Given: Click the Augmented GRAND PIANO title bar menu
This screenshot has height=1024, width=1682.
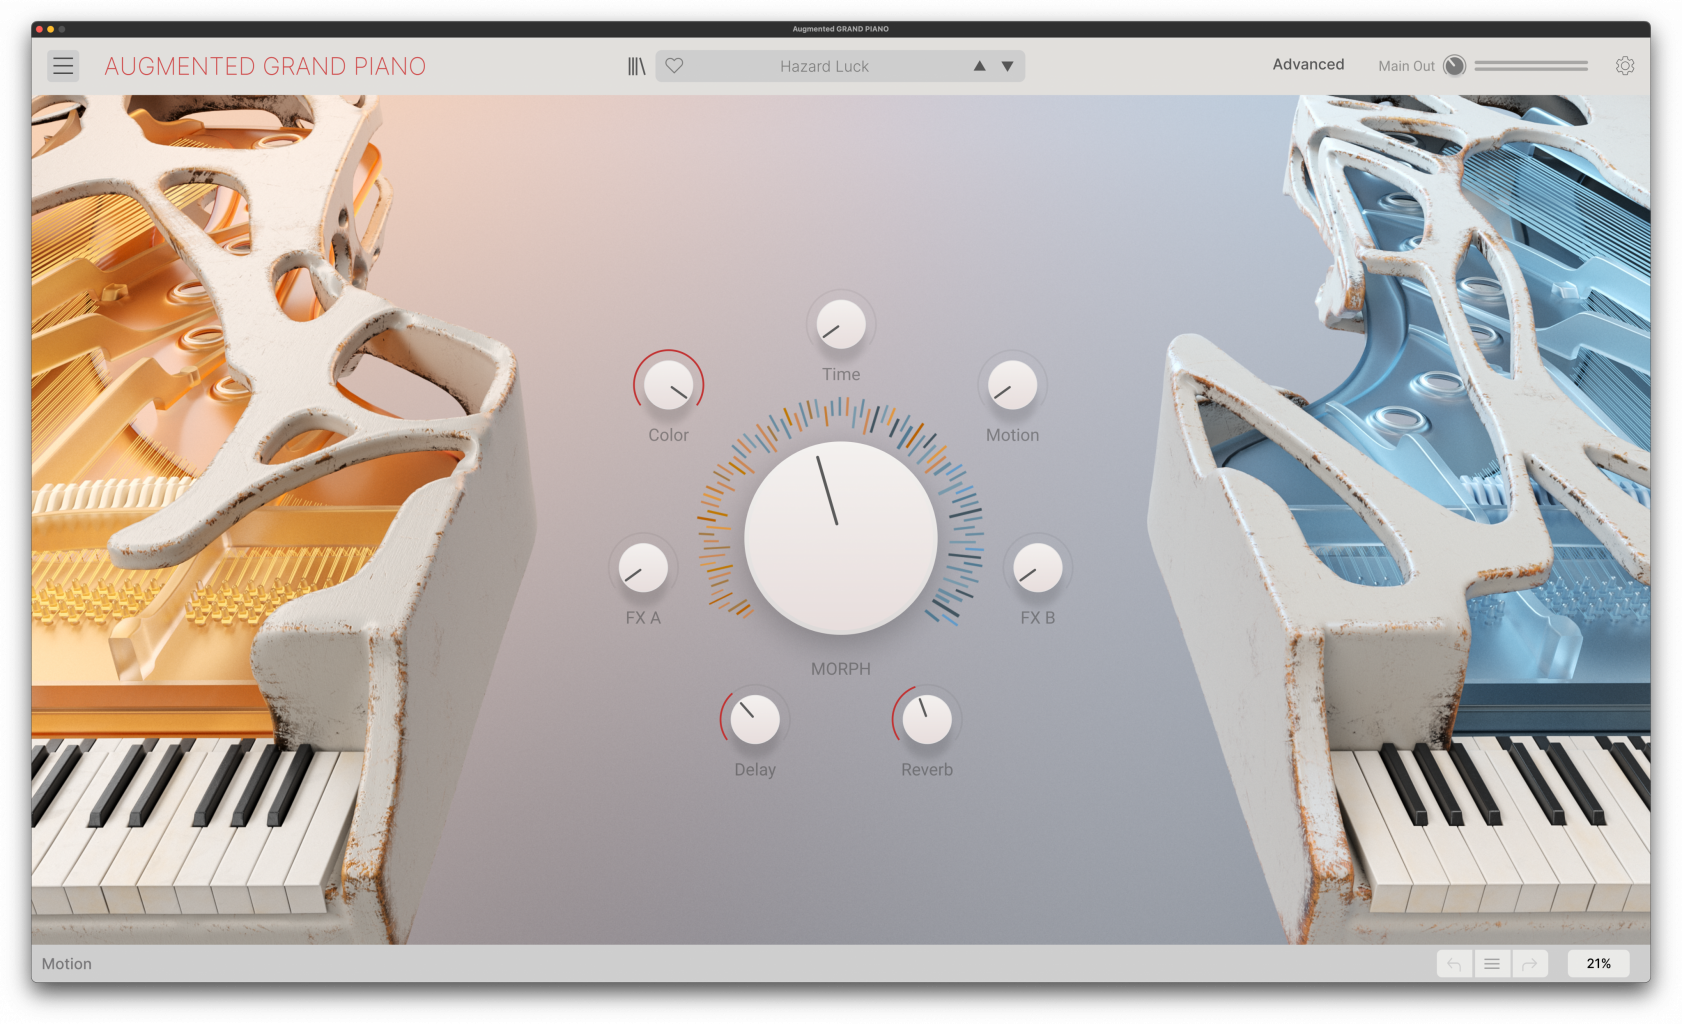Looking at the screenshot, I should 841,28.
